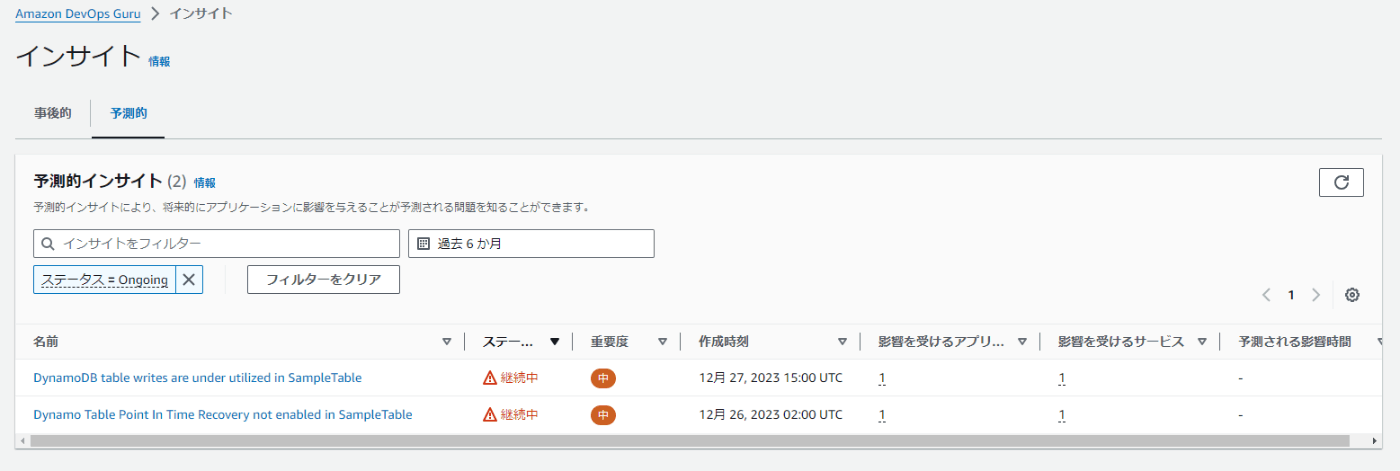Sort by 影響を受けるサービス column arrow
Screen dimensions: 1400x471
(x=1202, y=342)
